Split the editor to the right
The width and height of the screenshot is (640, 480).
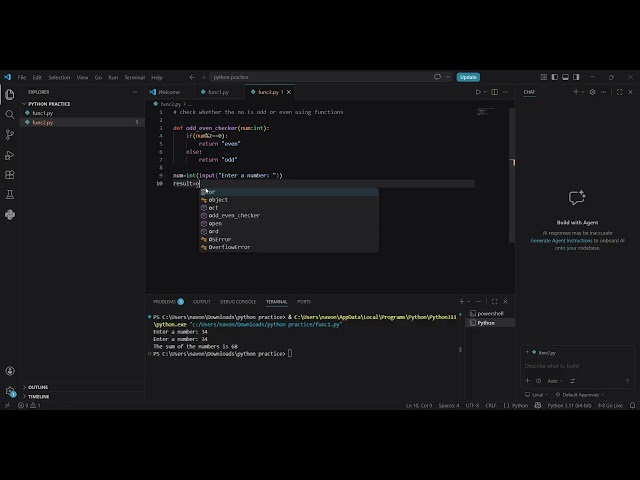coord(495,92)
